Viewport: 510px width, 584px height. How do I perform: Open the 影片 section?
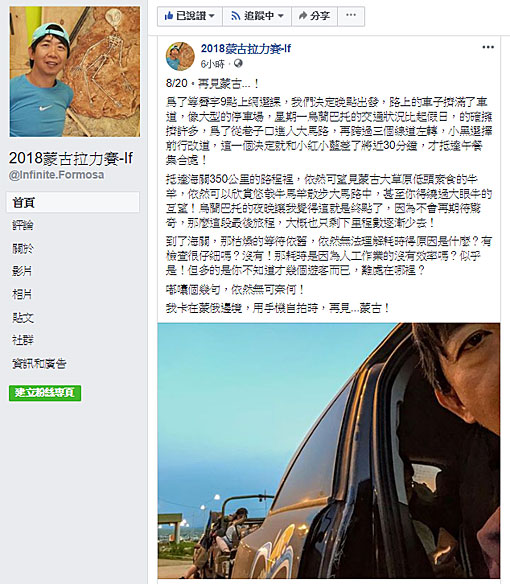coord(22,271)
